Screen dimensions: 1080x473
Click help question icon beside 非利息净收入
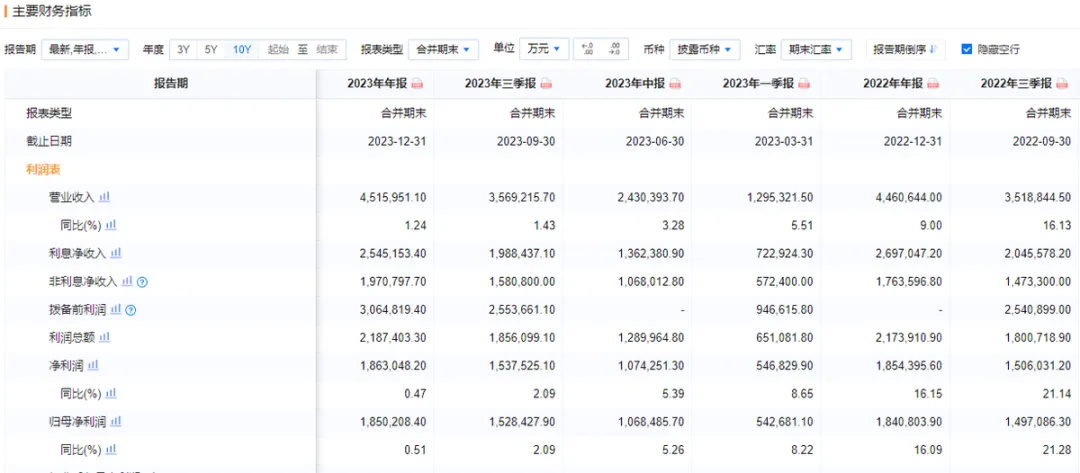click(143, 282)
